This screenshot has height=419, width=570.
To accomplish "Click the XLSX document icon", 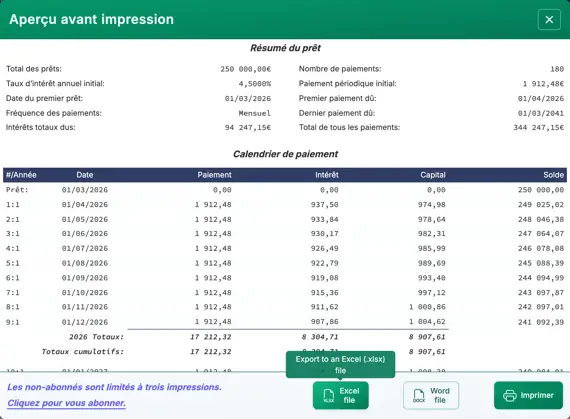I will pos(329,395).
